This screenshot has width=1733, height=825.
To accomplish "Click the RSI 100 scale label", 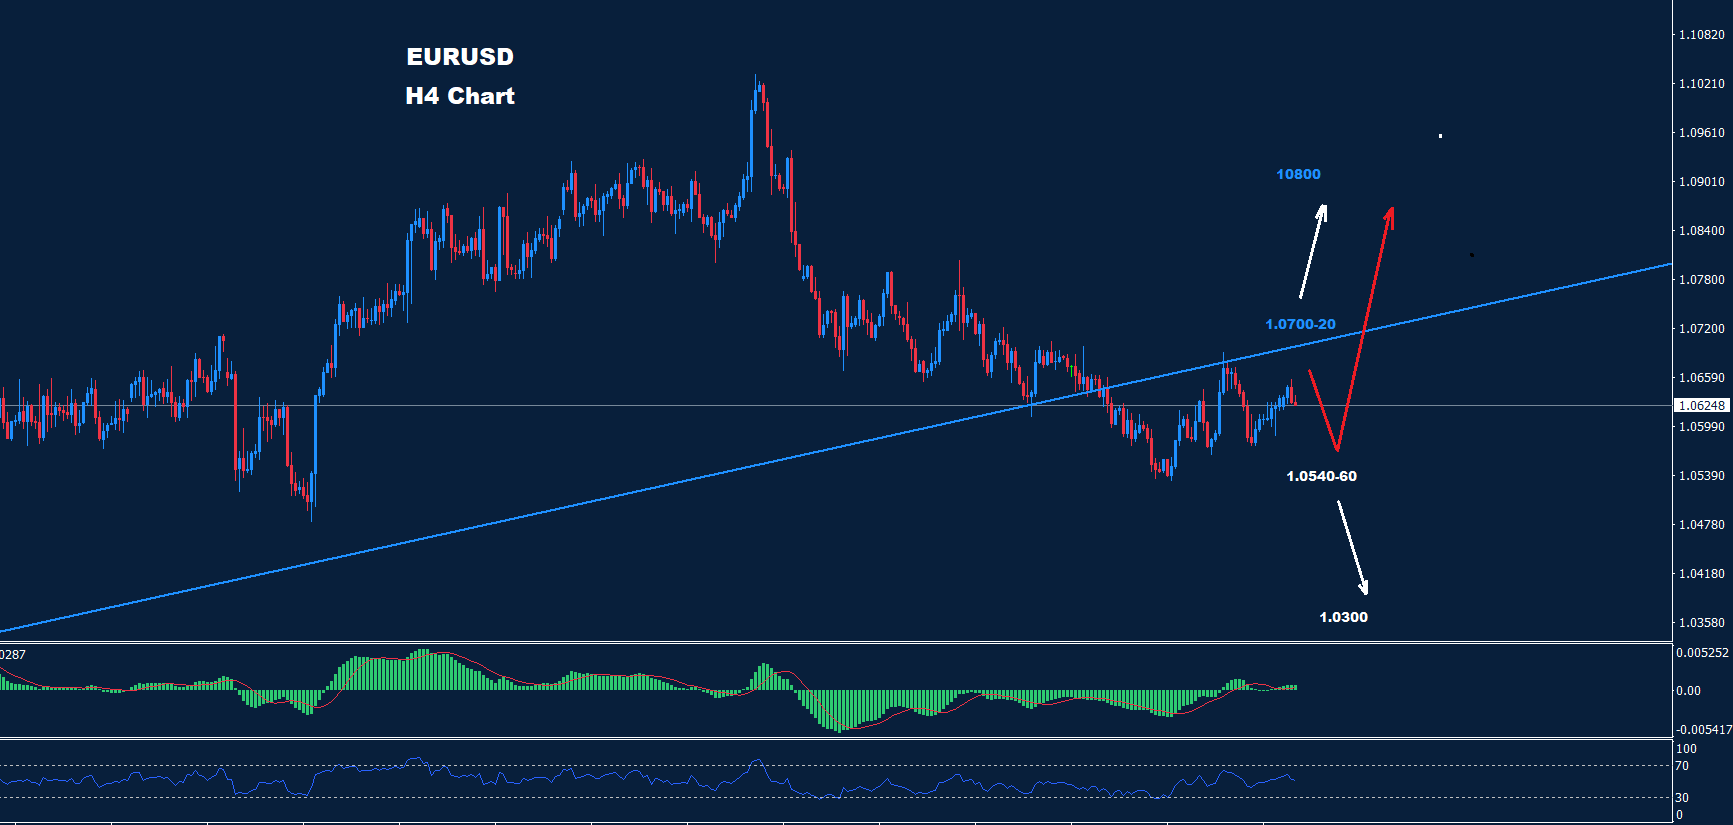I will click(x=1686, y=749).
